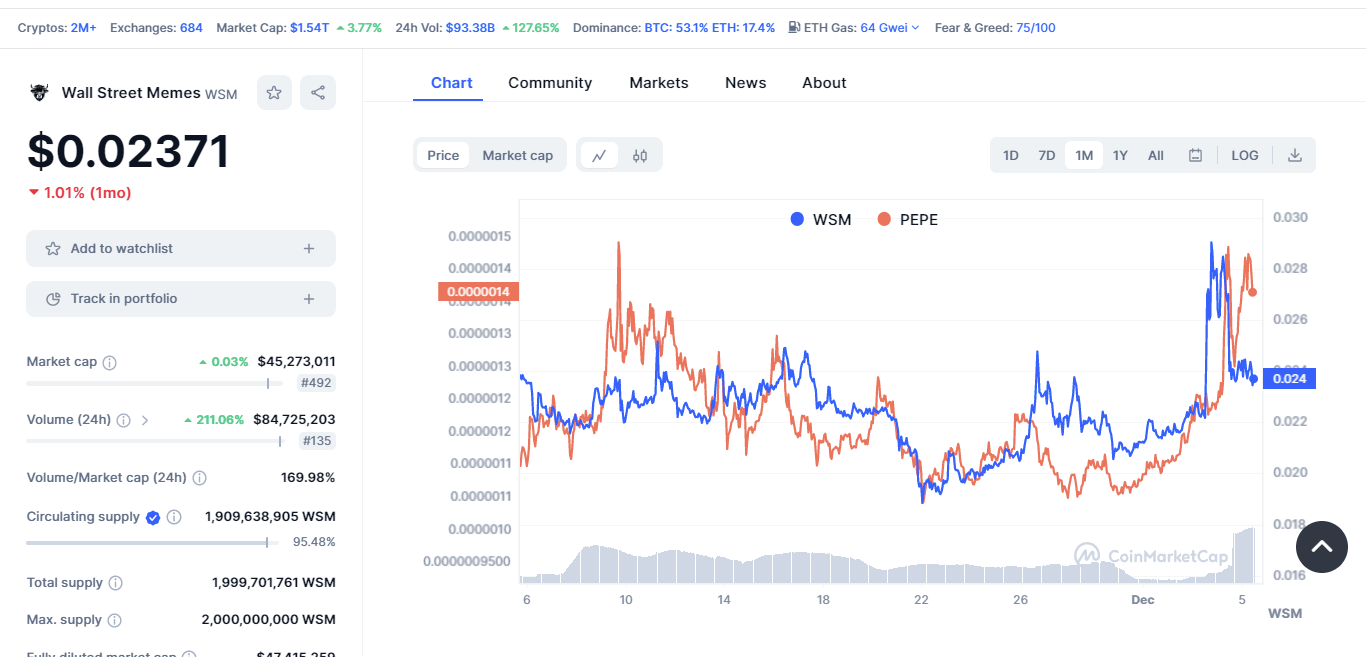Screen dimensions: 1366x657
Task: Open Market Cap $1.54T link
Action: click(x=309, y=27)
